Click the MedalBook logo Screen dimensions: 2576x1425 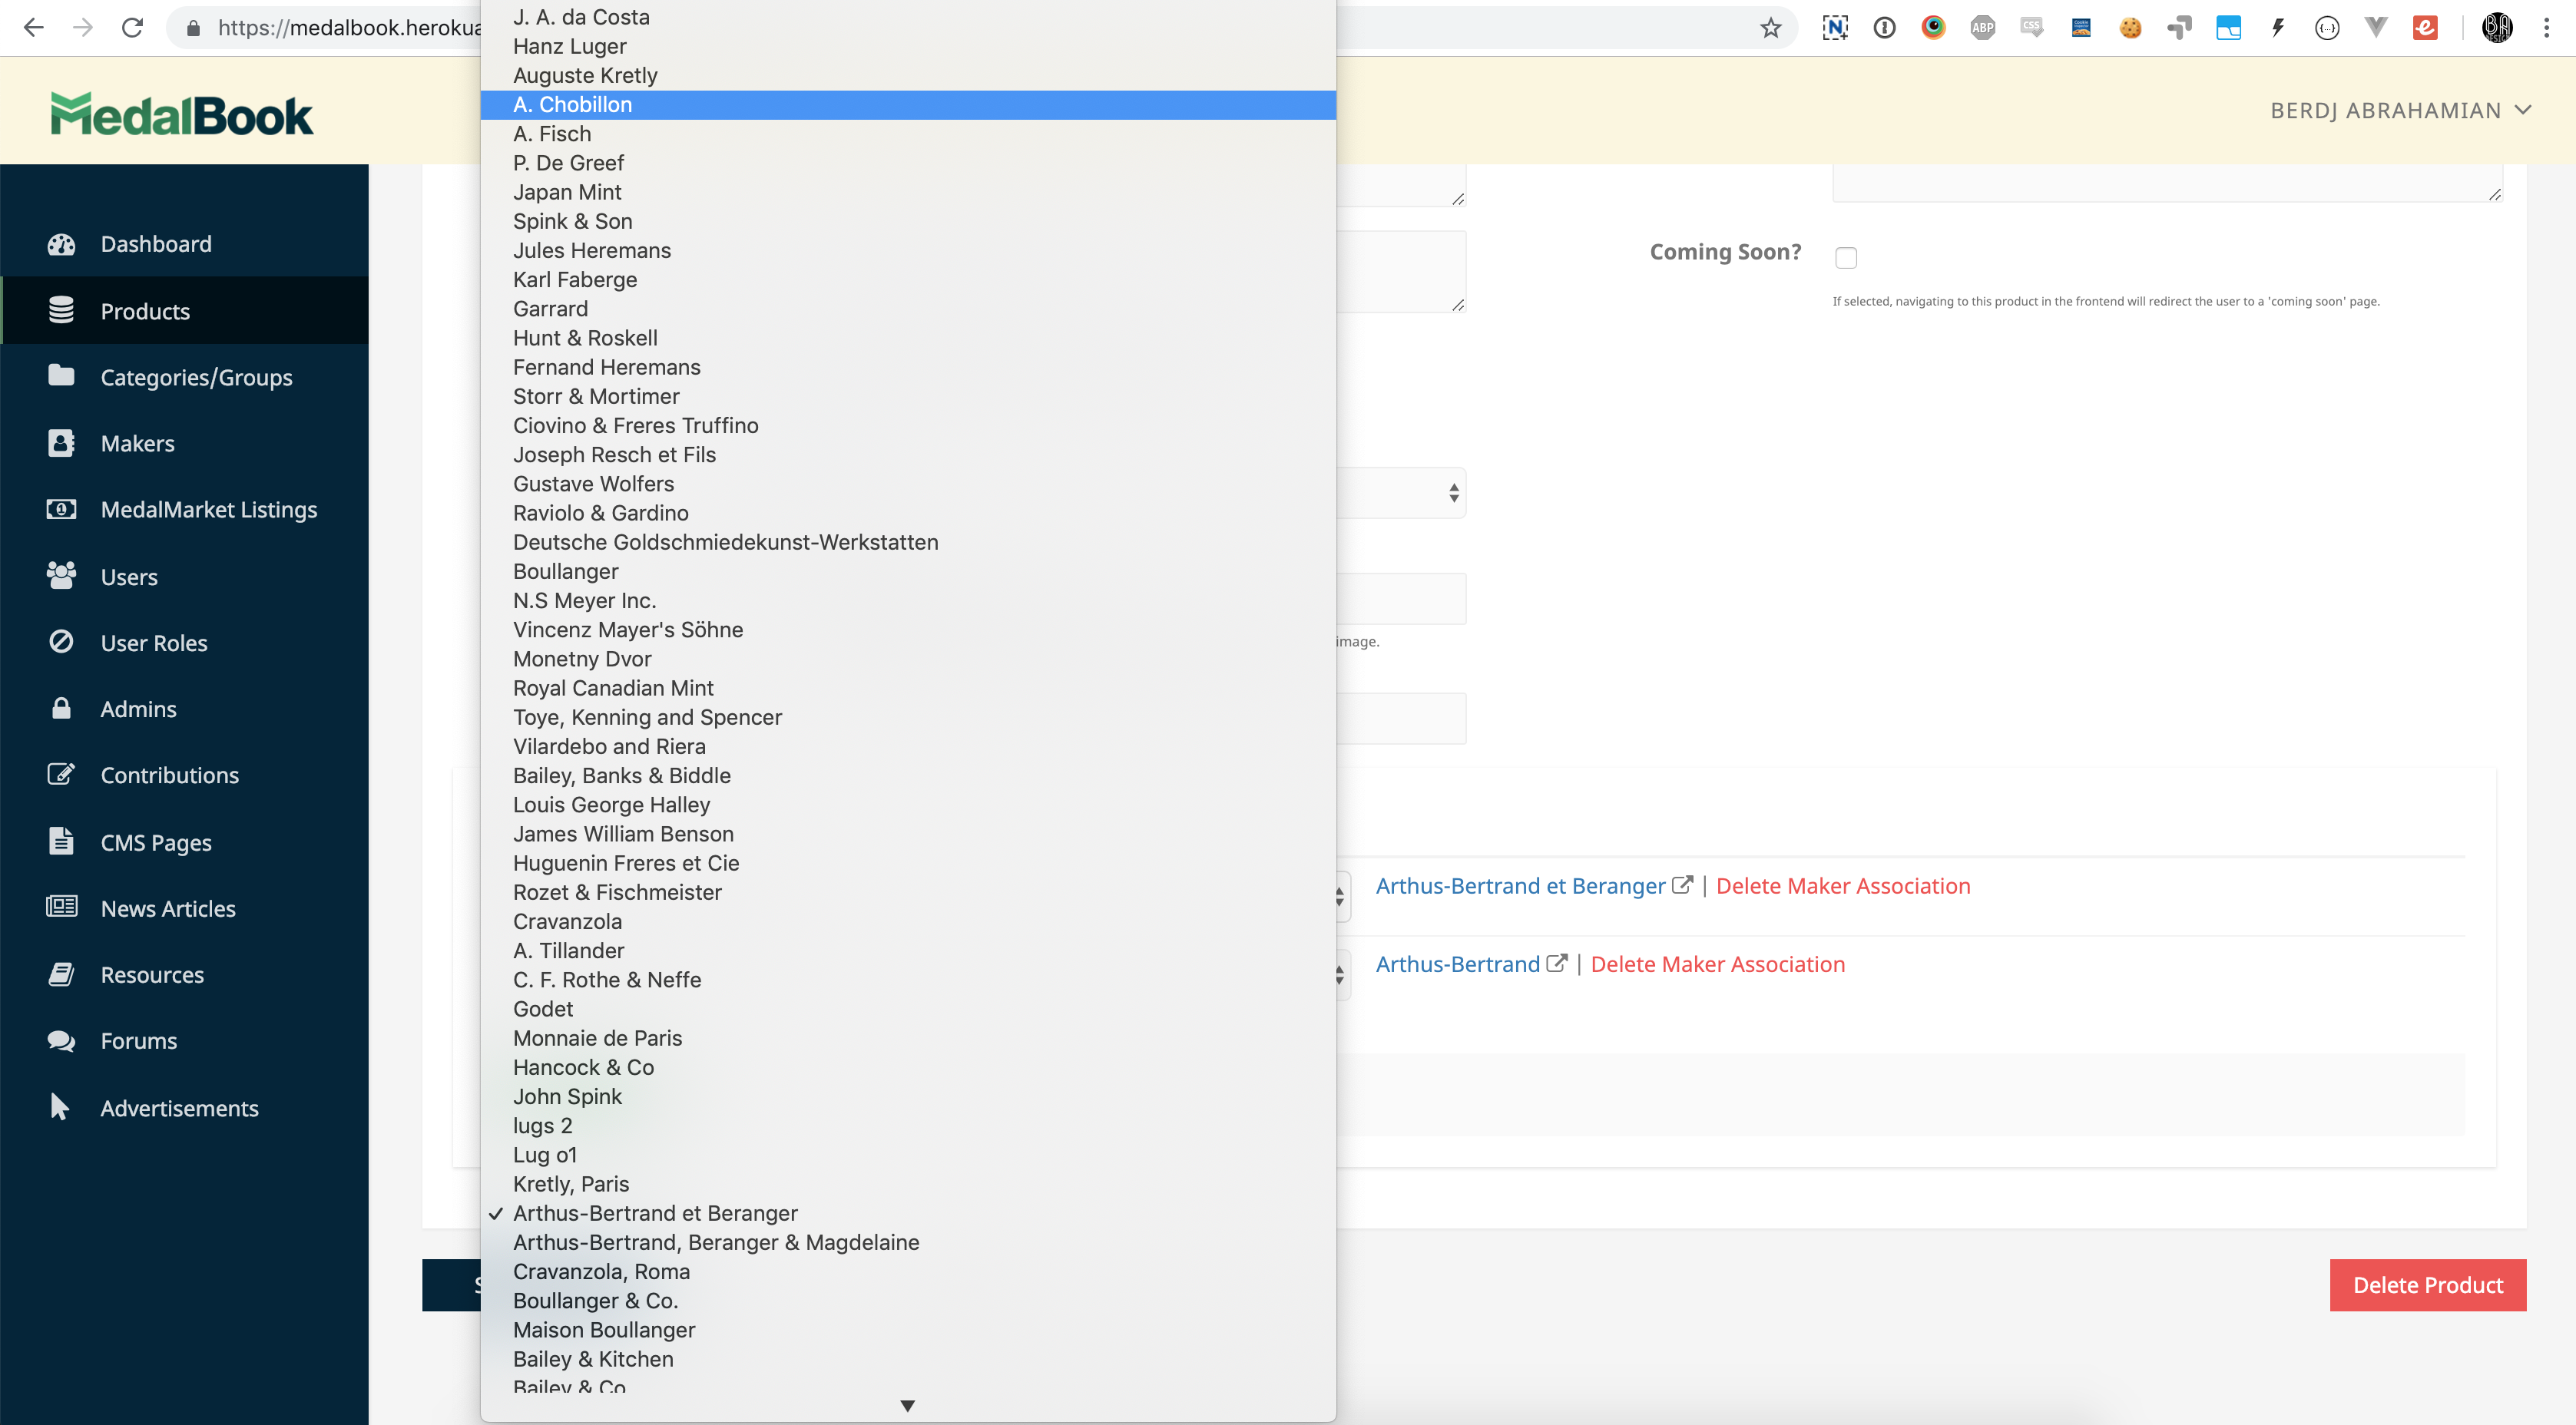(181, 114)
